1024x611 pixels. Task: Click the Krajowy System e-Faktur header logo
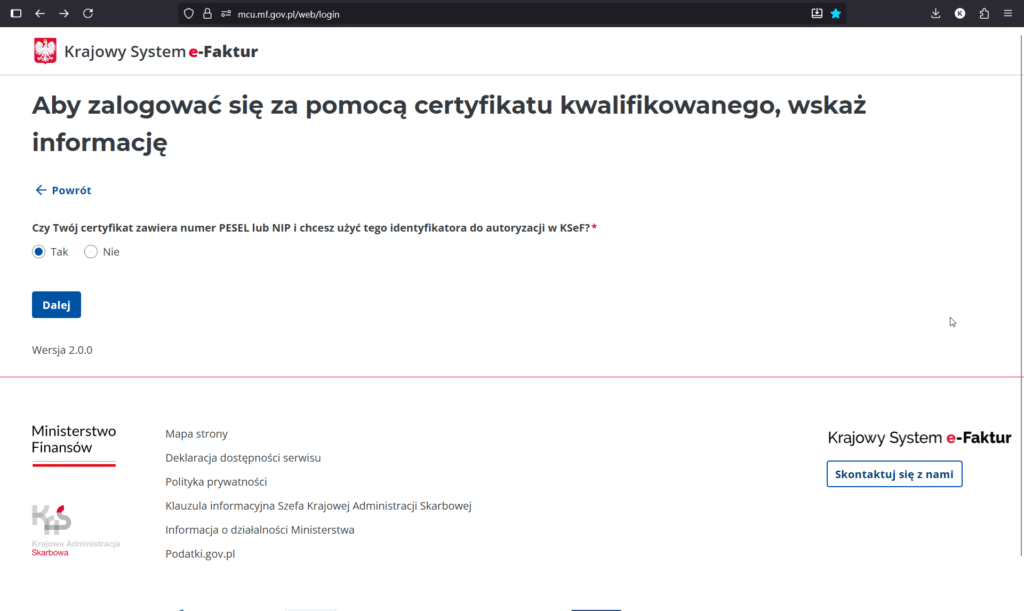point(145,51)
